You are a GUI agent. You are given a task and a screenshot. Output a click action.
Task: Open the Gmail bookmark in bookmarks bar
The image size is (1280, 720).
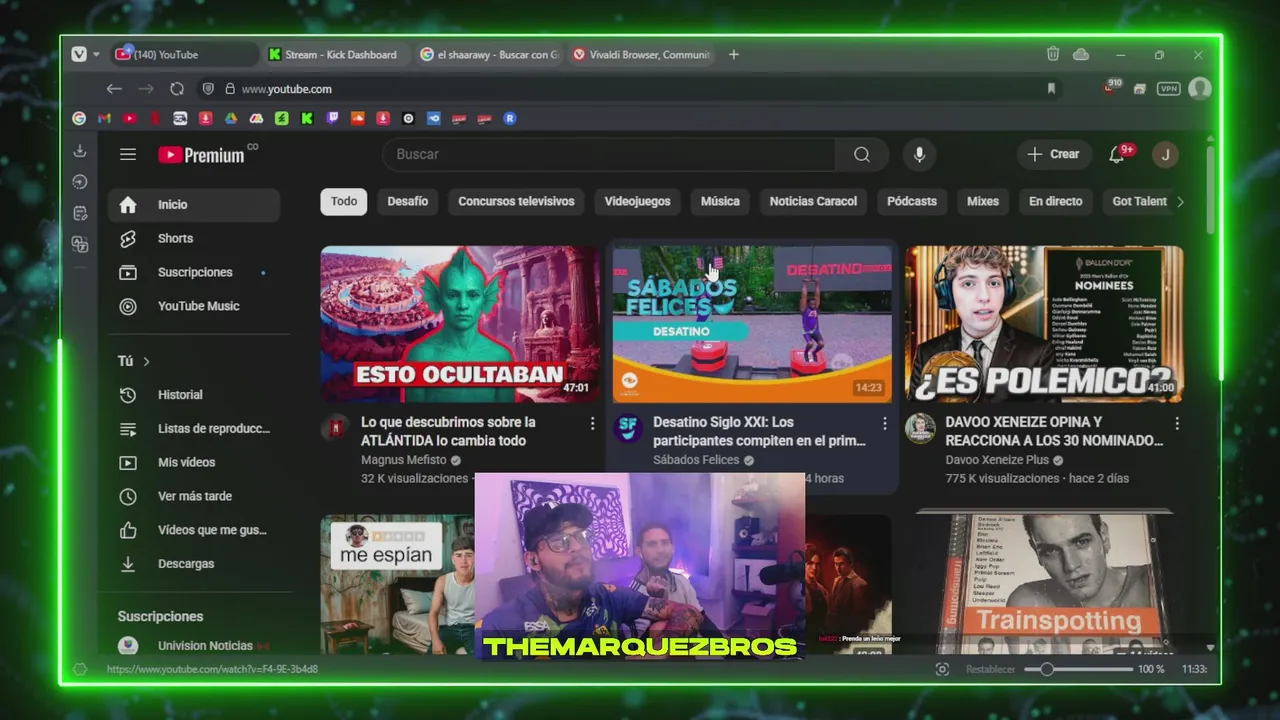click(x=104, y=118)
